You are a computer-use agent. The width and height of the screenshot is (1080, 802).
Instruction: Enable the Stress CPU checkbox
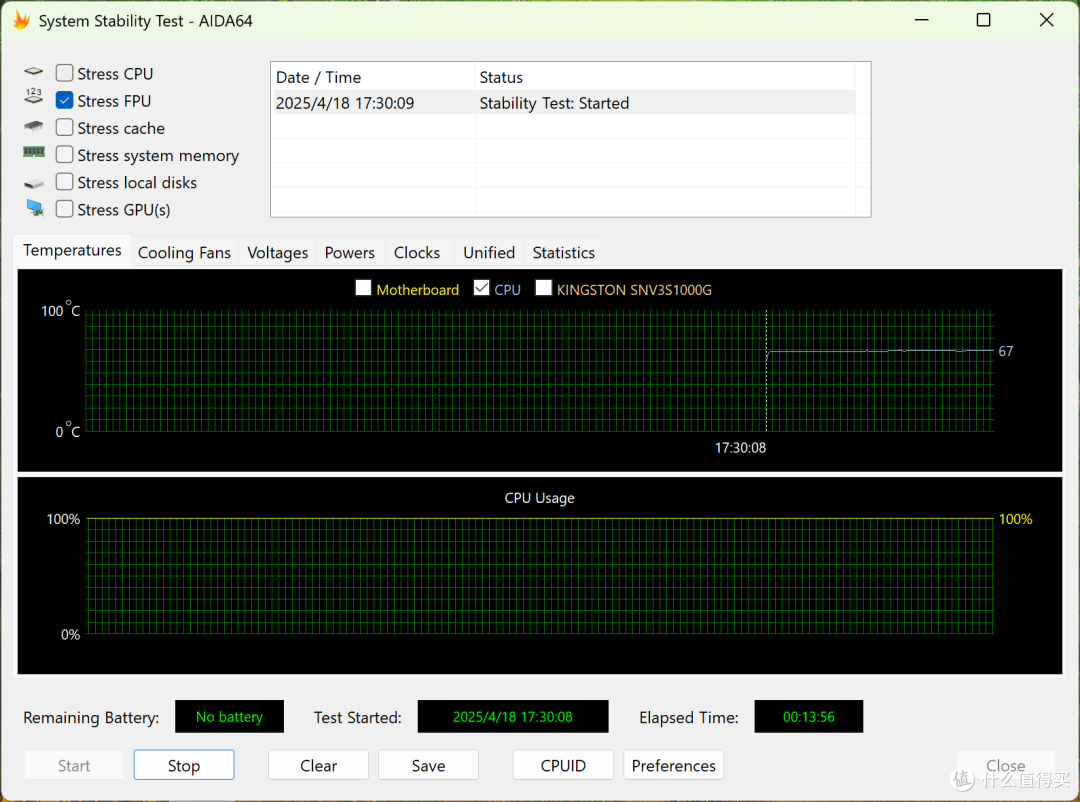(64, 73)
